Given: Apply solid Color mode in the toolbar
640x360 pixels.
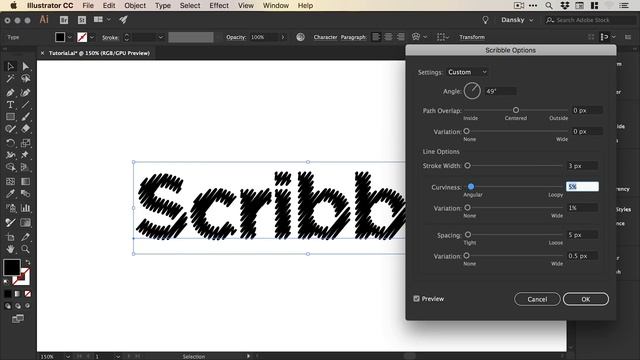Looking at the screenshot, I should coord(8,294).
